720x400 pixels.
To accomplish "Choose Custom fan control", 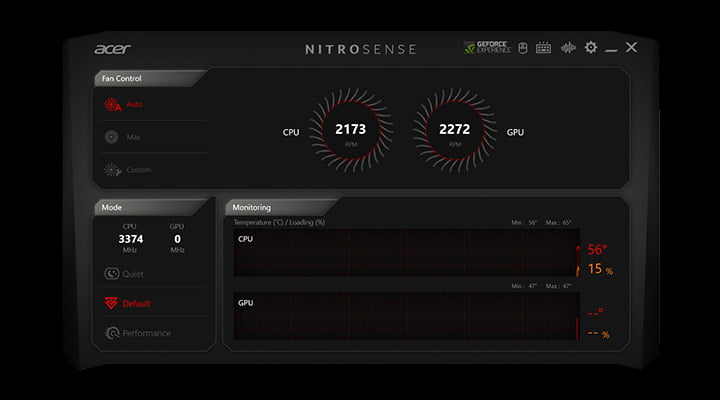I will [x=128, y=170].
